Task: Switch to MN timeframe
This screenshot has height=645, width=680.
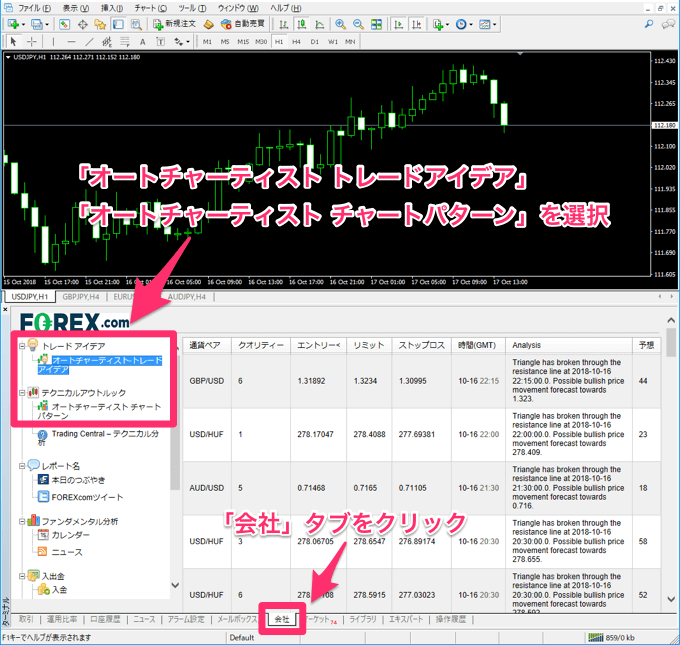Action: 350,42
